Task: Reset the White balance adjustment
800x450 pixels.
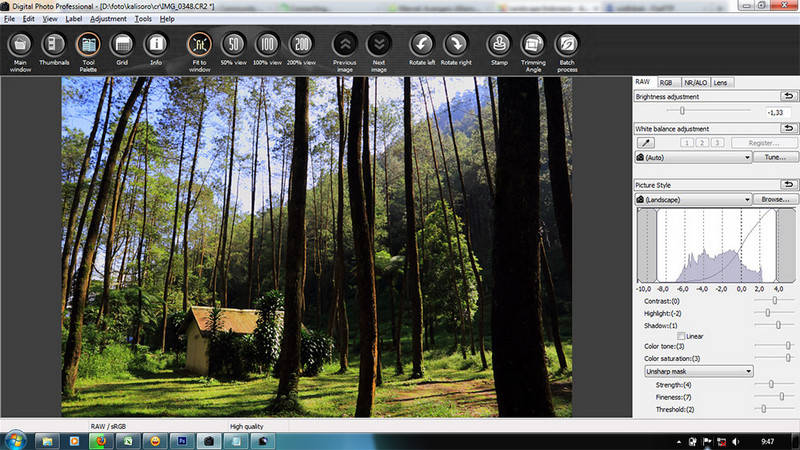Action: [x=789, y=128]
